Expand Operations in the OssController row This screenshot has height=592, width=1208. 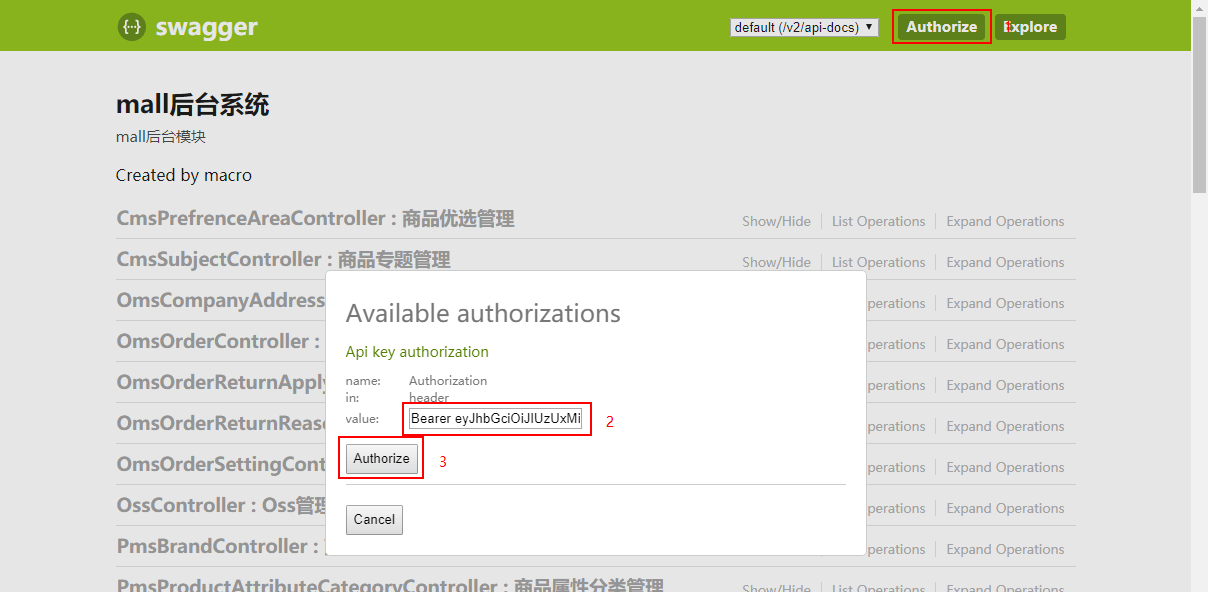coord(1005,508)
